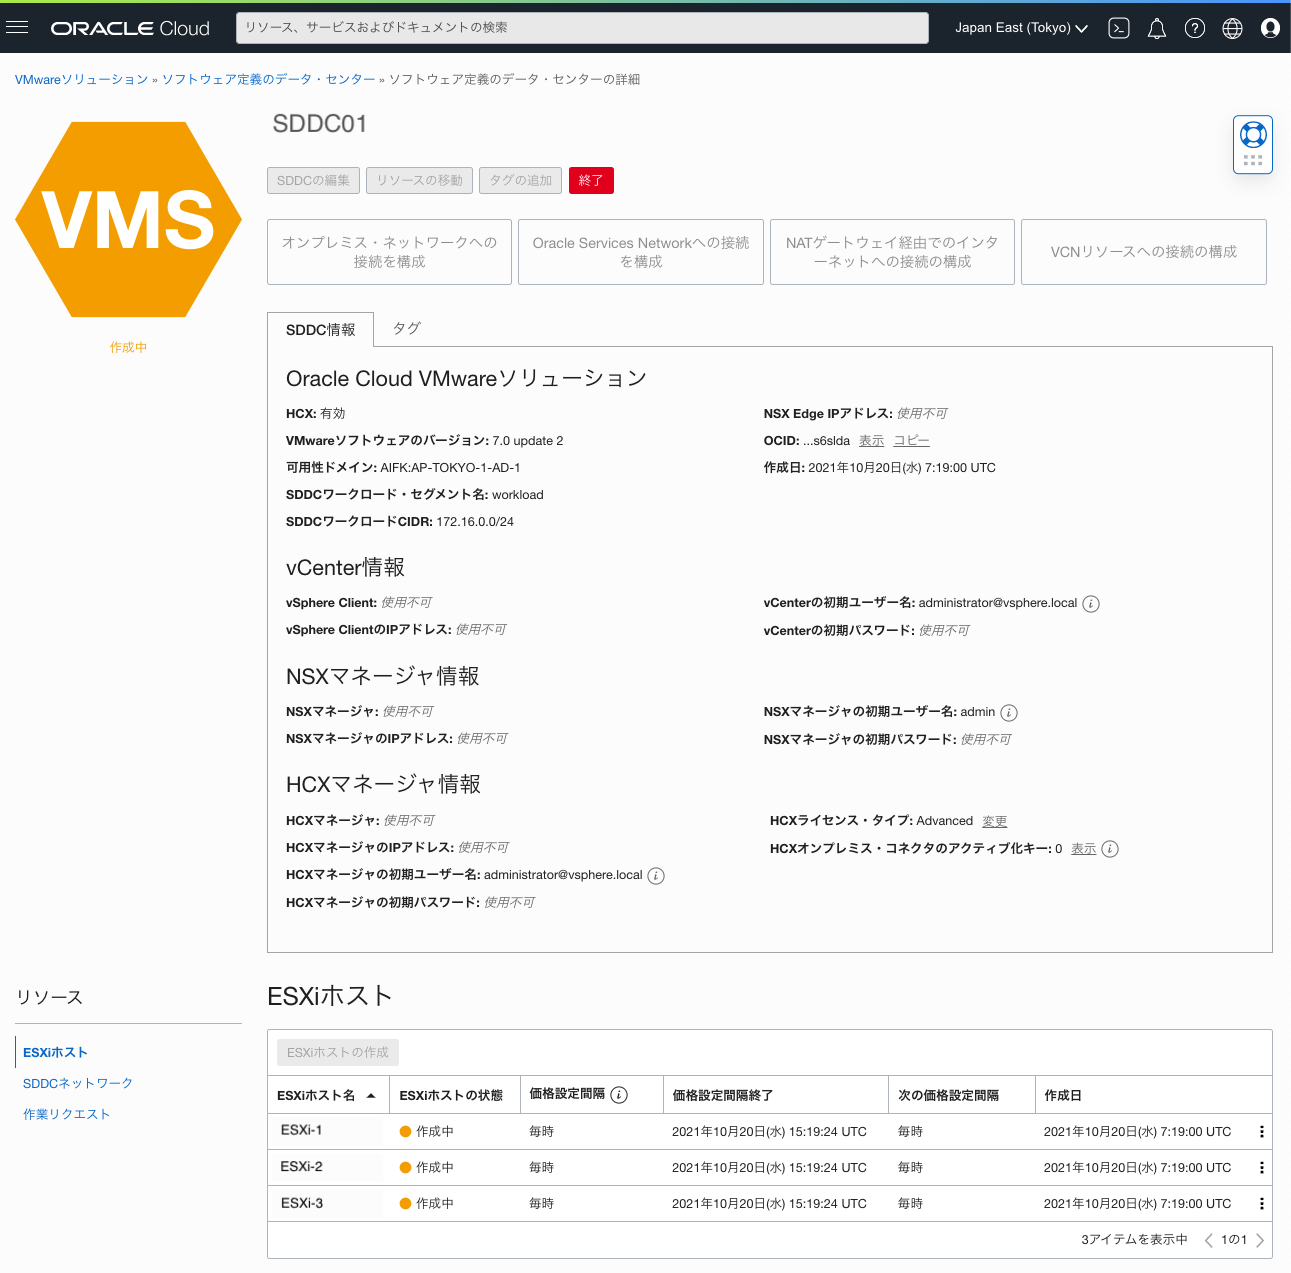Switch to the タグ tab
The image size is (1291, 1273).
tap(406, 328)
